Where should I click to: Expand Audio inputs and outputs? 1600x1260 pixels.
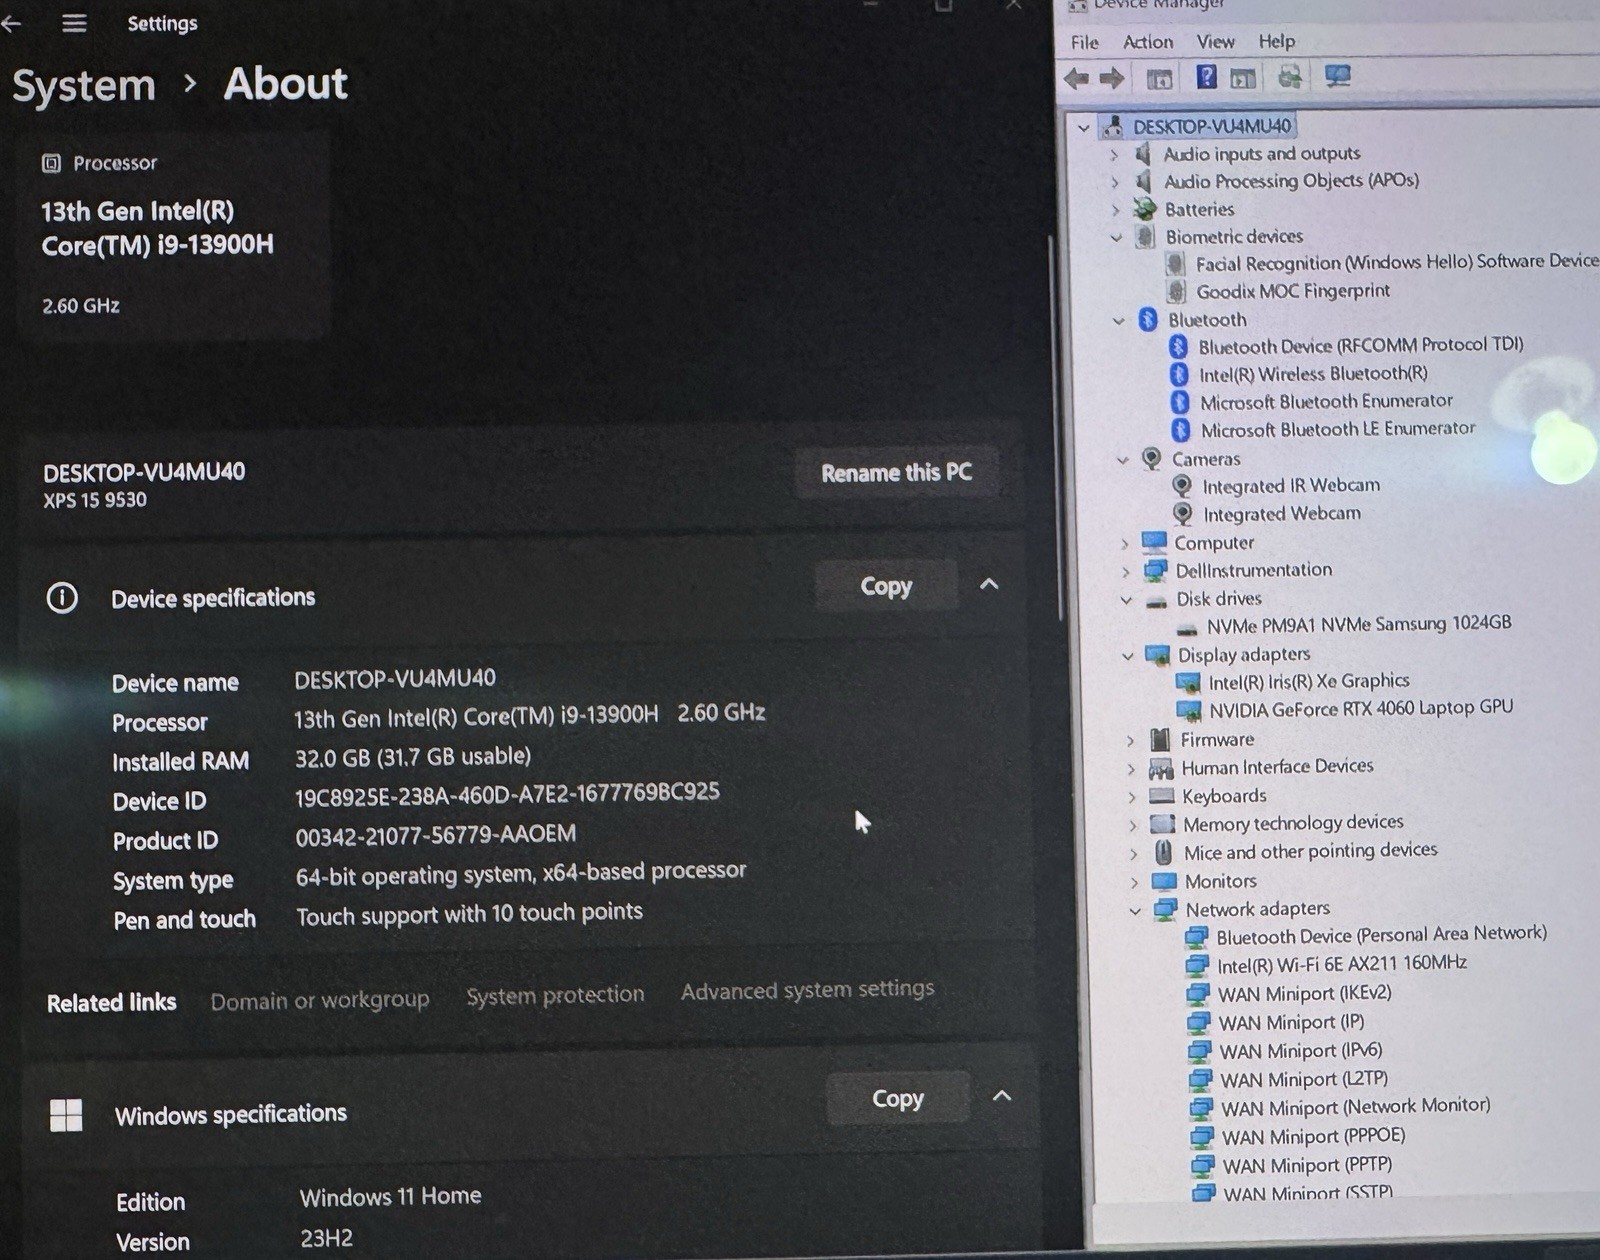tap(1114, 155)
